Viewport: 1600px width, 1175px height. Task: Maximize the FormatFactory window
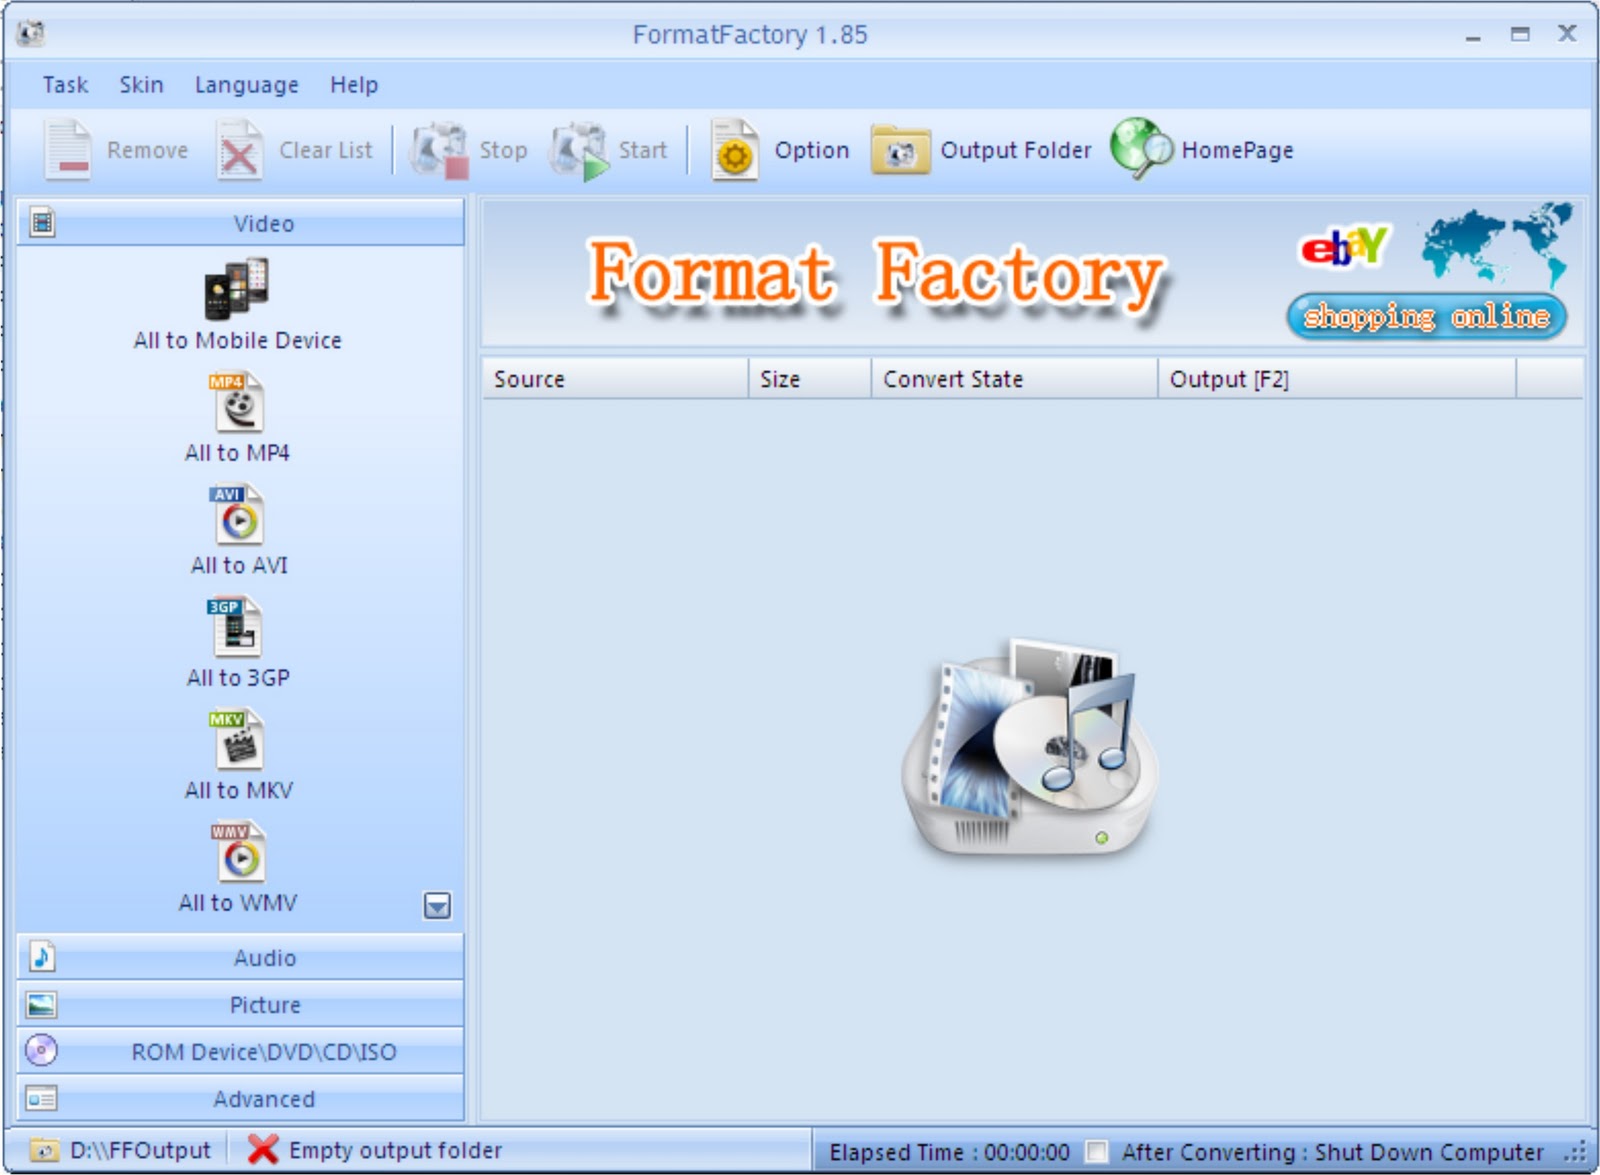1520,35
